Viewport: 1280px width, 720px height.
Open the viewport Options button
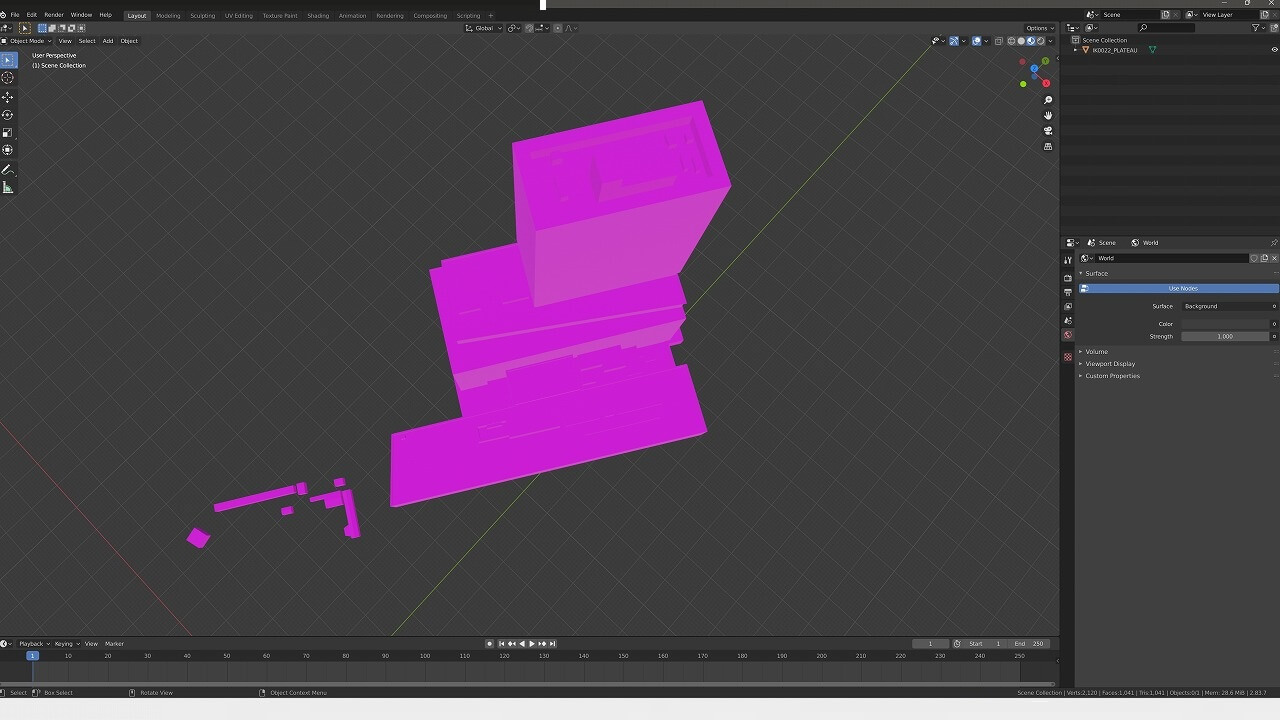click(x=1037, y=28)
